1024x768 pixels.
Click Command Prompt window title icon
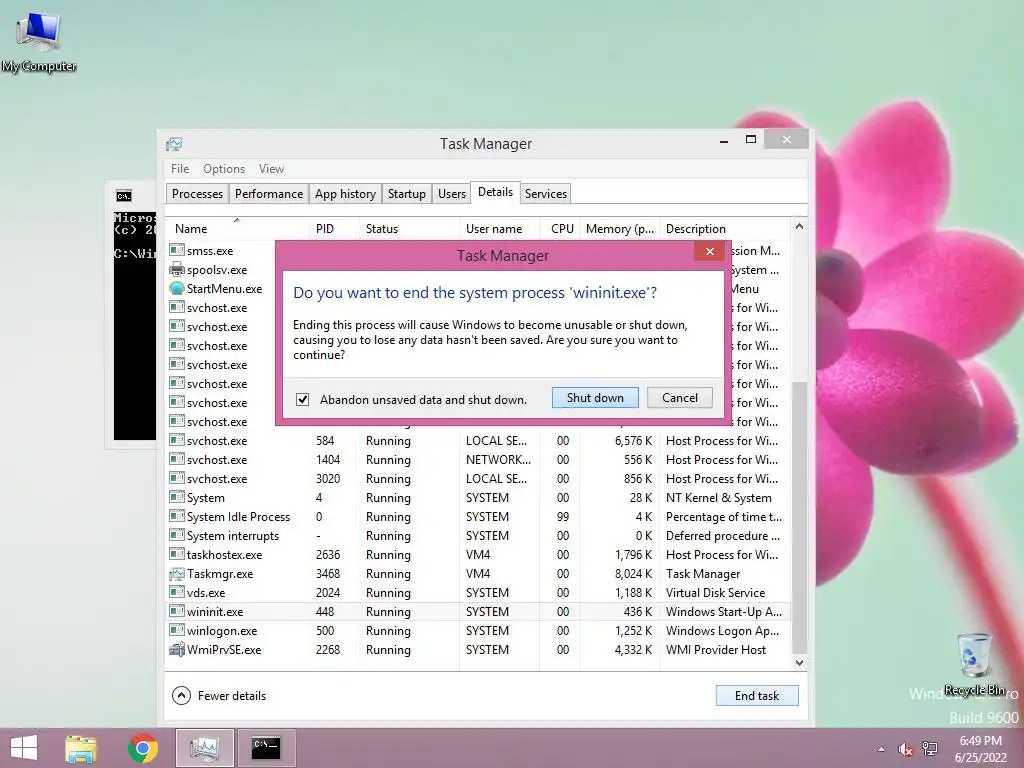(x=123, y=195)
